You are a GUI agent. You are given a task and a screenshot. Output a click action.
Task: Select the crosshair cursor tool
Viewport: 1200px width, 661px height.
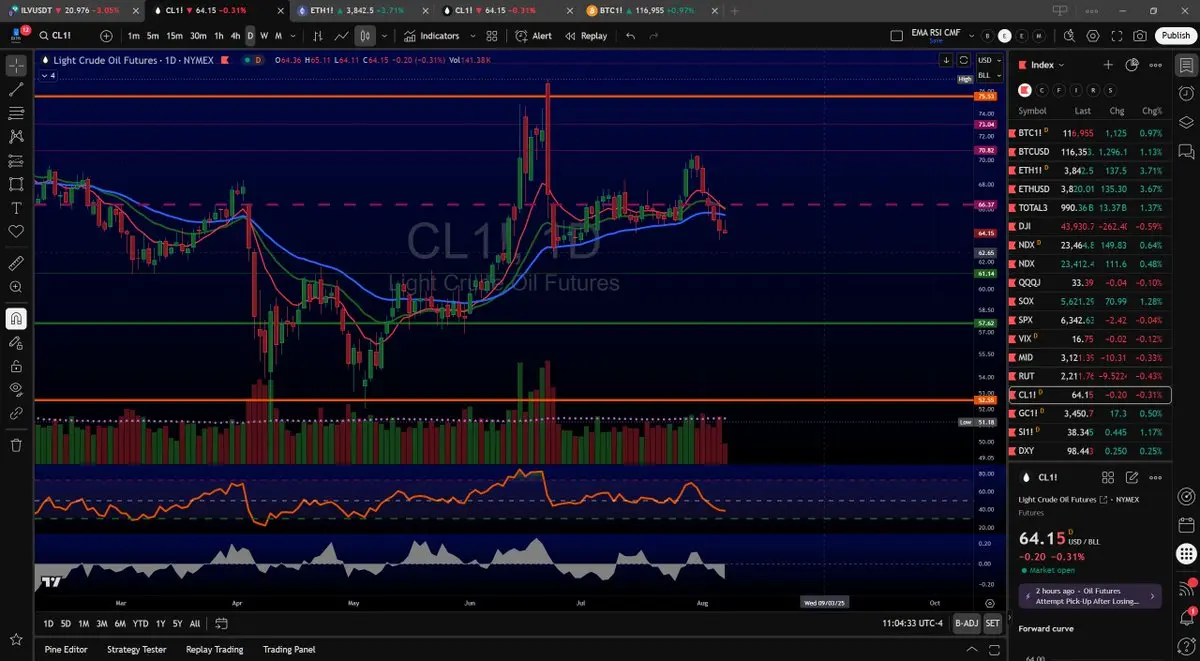16,65
